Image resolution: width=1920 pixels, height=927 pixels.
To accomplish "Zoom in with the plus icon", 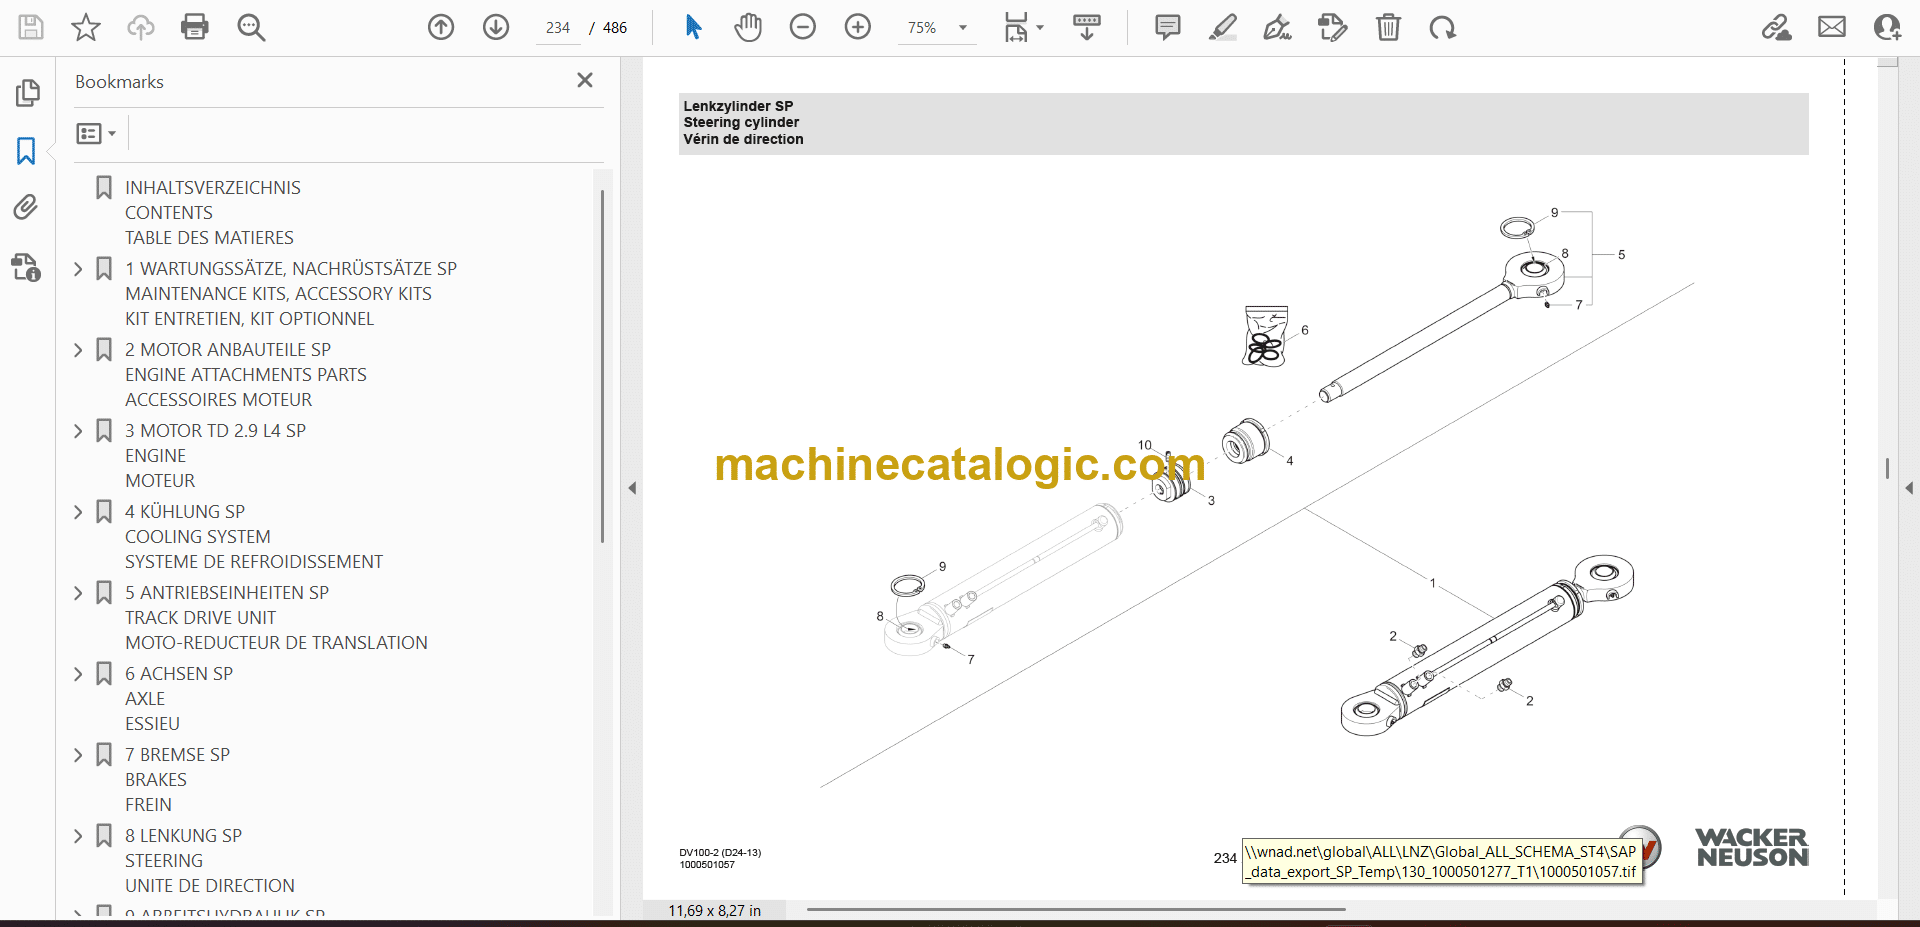I will tap(858, 27).
